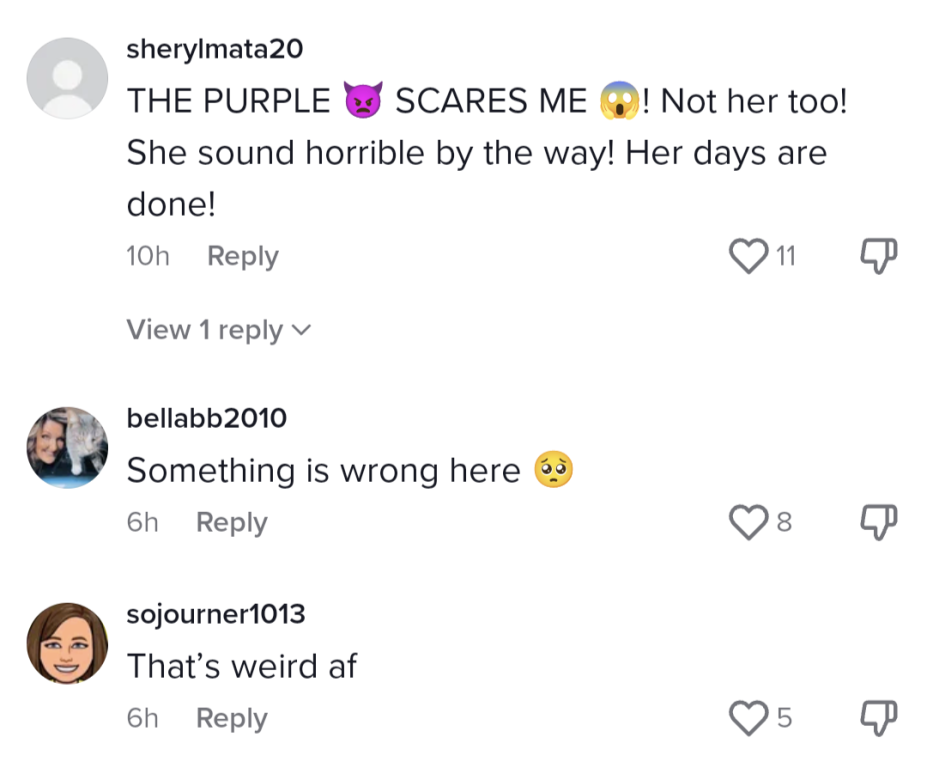The height and width of the screenshot is (768, 927).
Task: Reply to sherylmata20's comment
Action: tap(242, 257)
